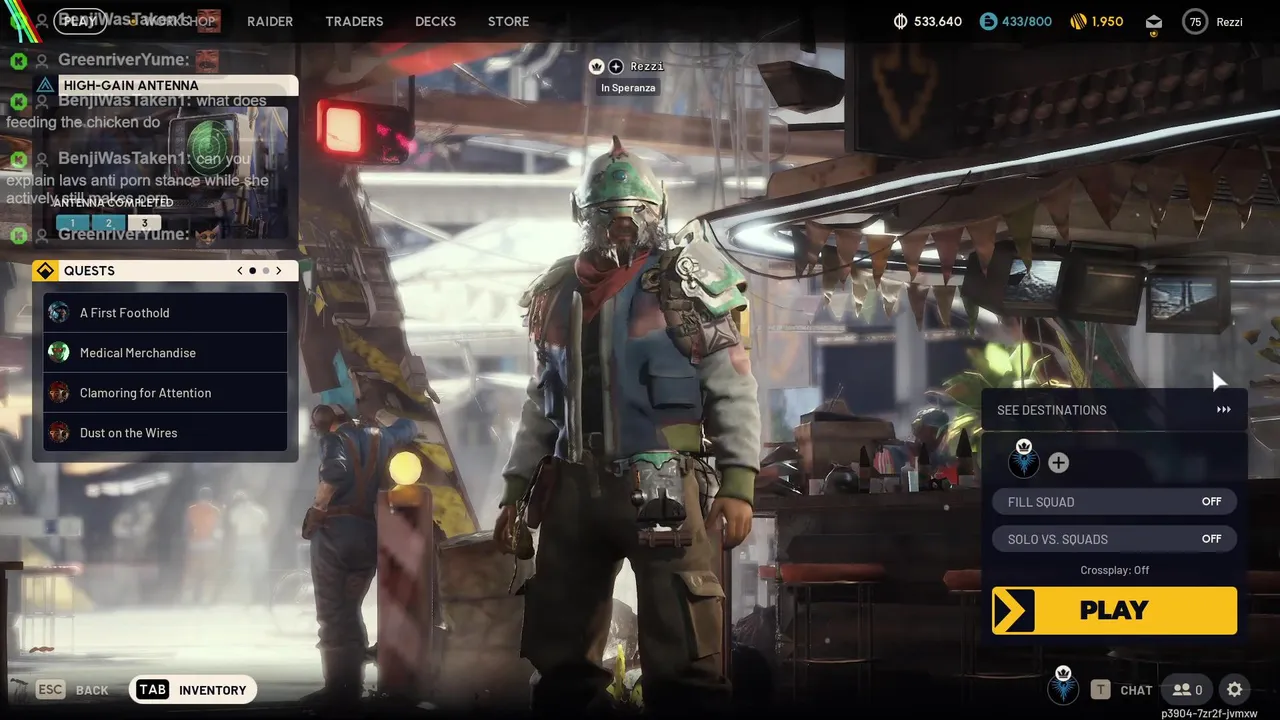
Task: Click the crown leader icon next to Rezzi nameplate
Action: (x=597, y=66)
